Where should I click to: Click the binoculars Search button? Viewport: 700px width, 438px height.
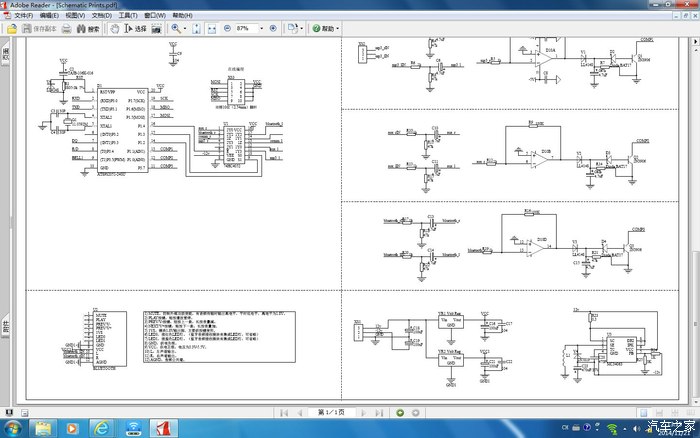click(x=88, y=29)
